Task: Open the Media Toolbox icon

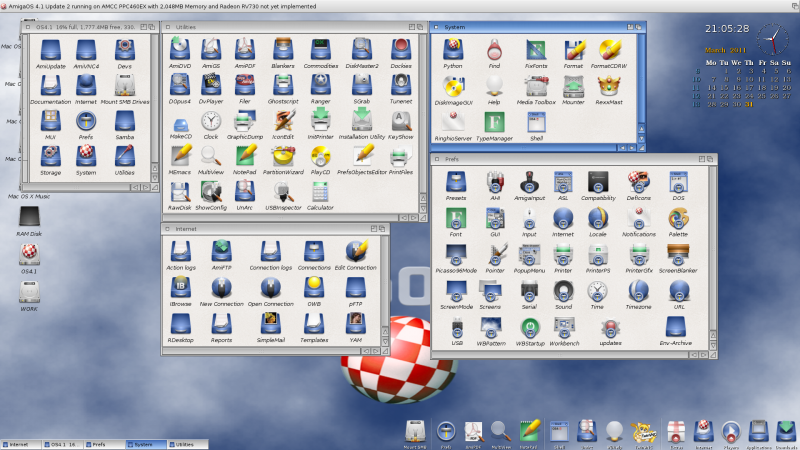Action: (536, 86)
